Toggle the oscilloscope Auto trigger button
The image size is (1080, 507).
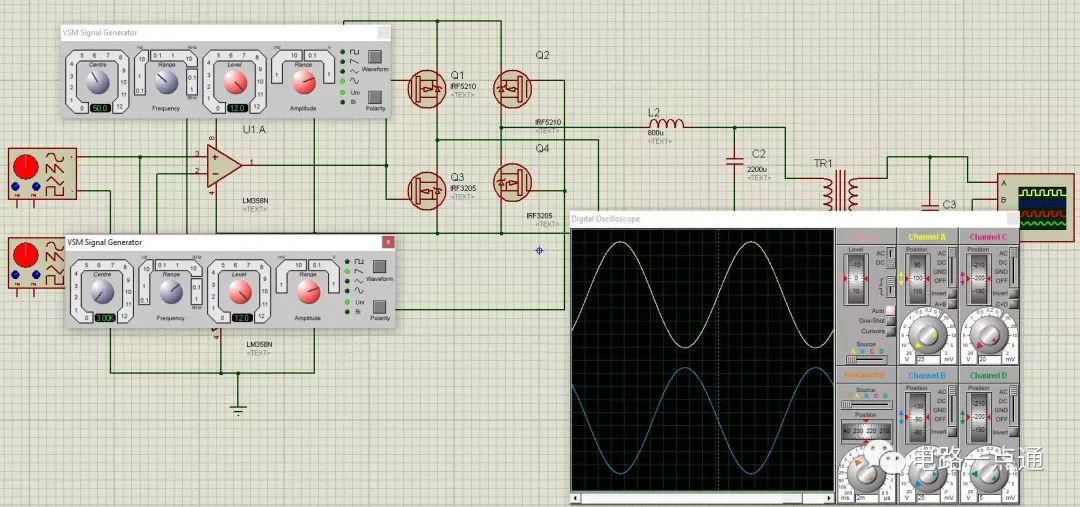coord(890,310)
